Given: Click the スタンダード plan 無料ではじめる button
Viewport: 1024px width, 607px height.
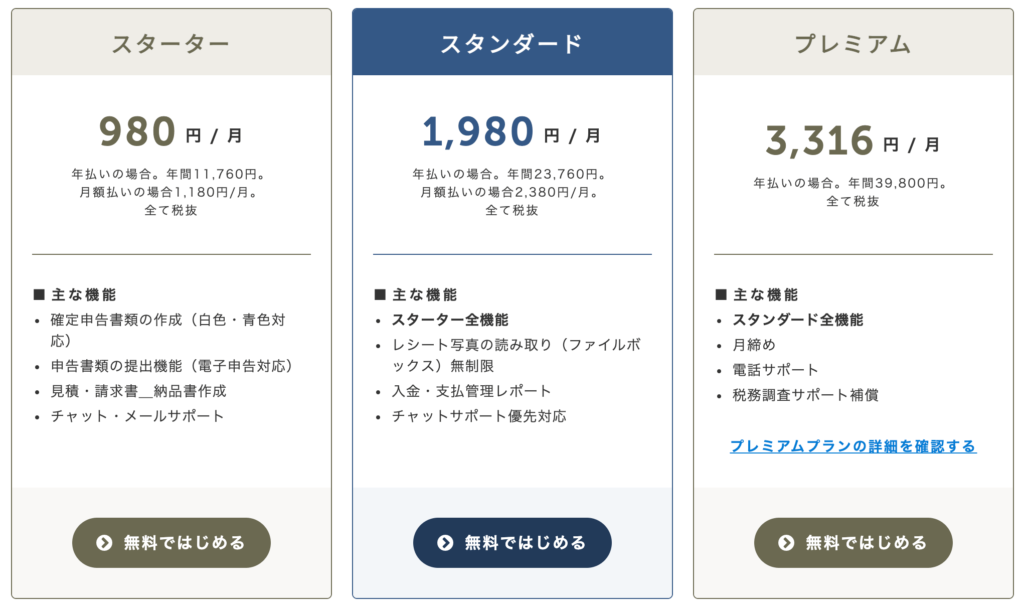Looking at the screenshot, I should point(512,542).
